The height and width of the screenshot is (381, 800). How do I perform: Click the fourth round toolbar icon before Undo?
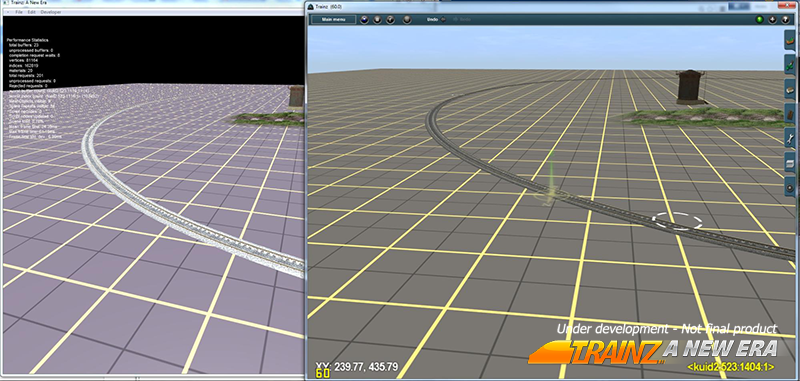coord(407,19)
